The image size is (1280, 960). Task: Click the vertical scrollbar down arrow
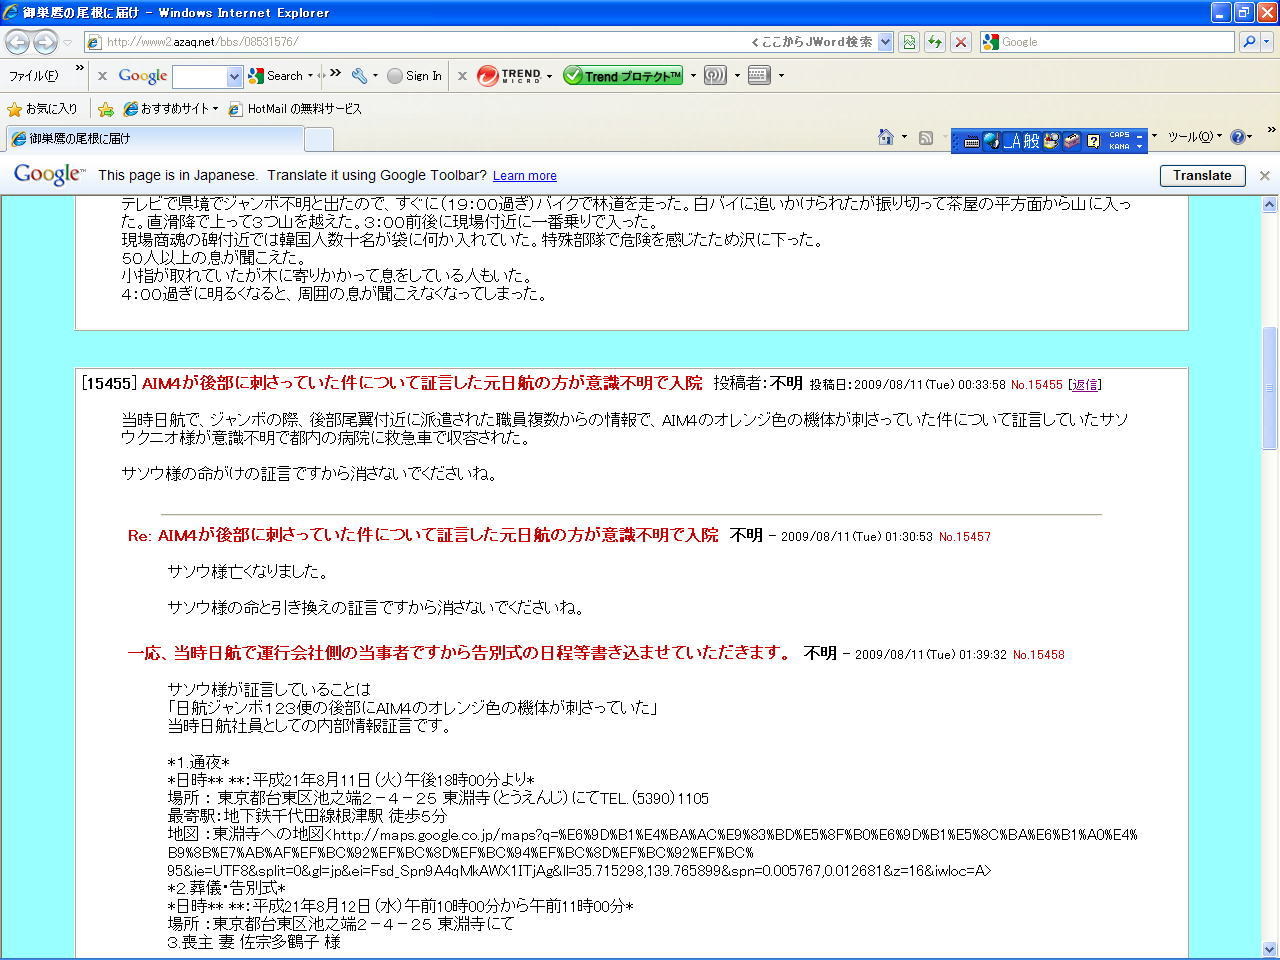click(x=1270, y=949)
